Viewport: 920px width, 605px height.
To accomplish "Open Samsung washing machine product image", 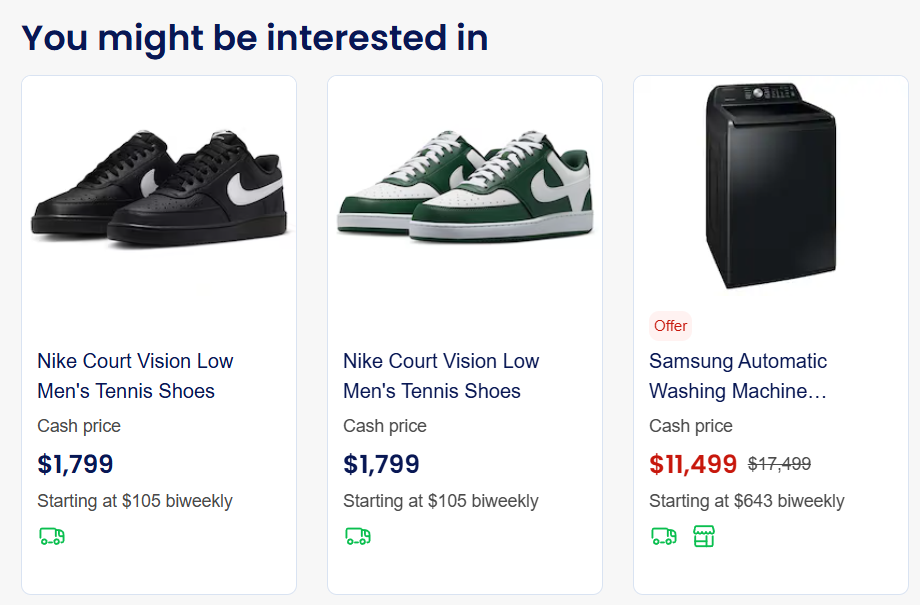I will [x=771, y=186].
